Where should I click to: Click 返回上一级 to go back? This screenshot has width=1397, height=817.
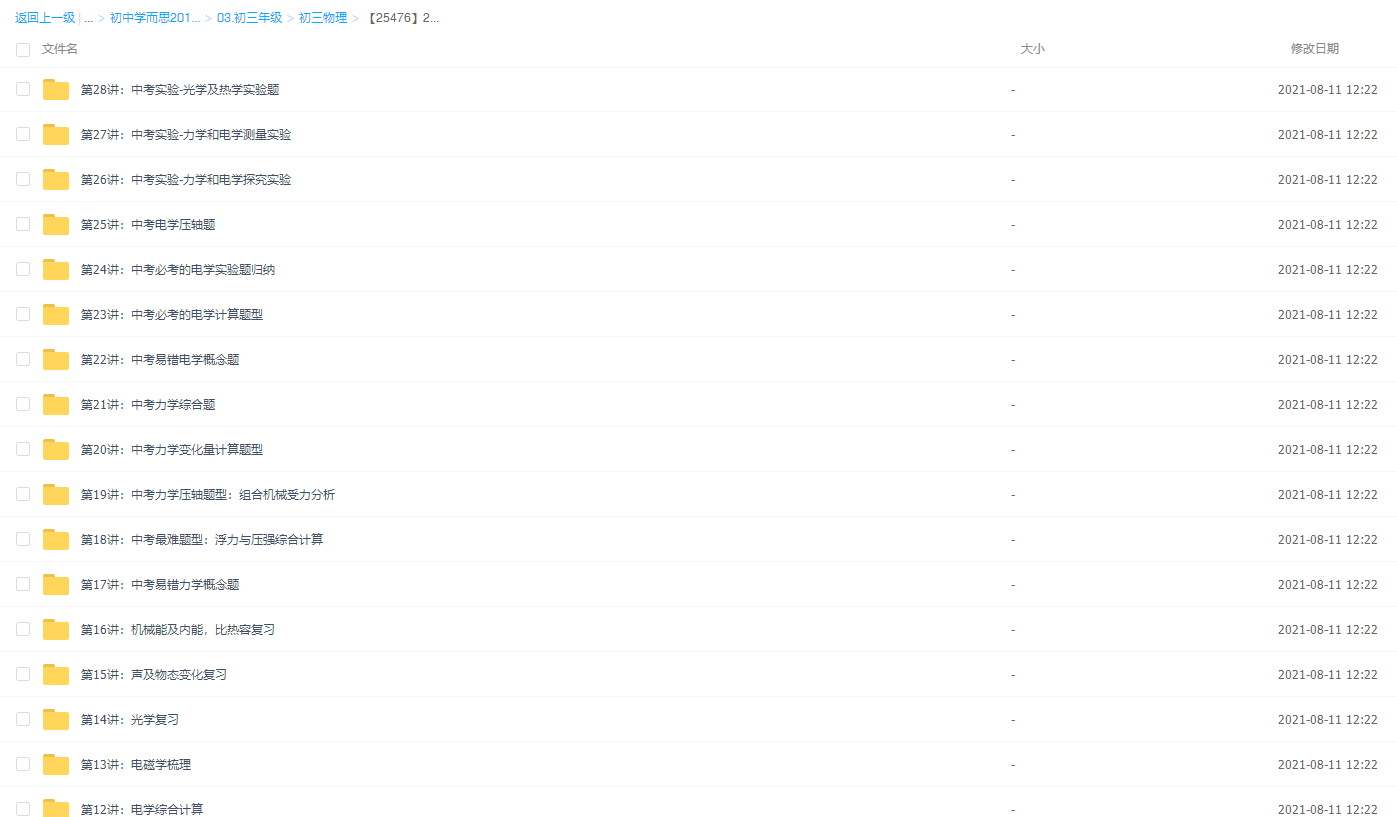pos(45,18)
